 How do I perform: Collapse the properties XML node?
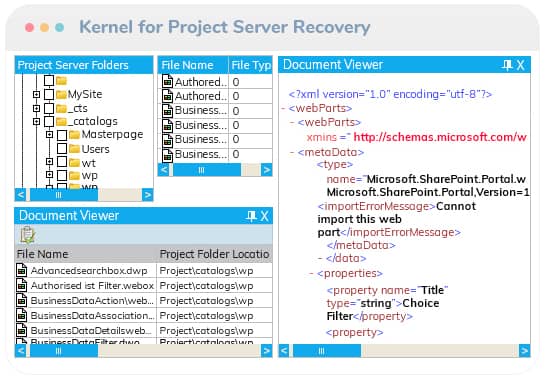[x=311, y=274]
